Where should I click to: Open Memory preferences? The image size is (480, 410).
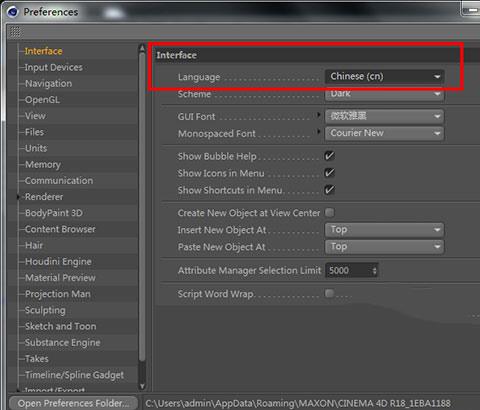click(43, 164)
